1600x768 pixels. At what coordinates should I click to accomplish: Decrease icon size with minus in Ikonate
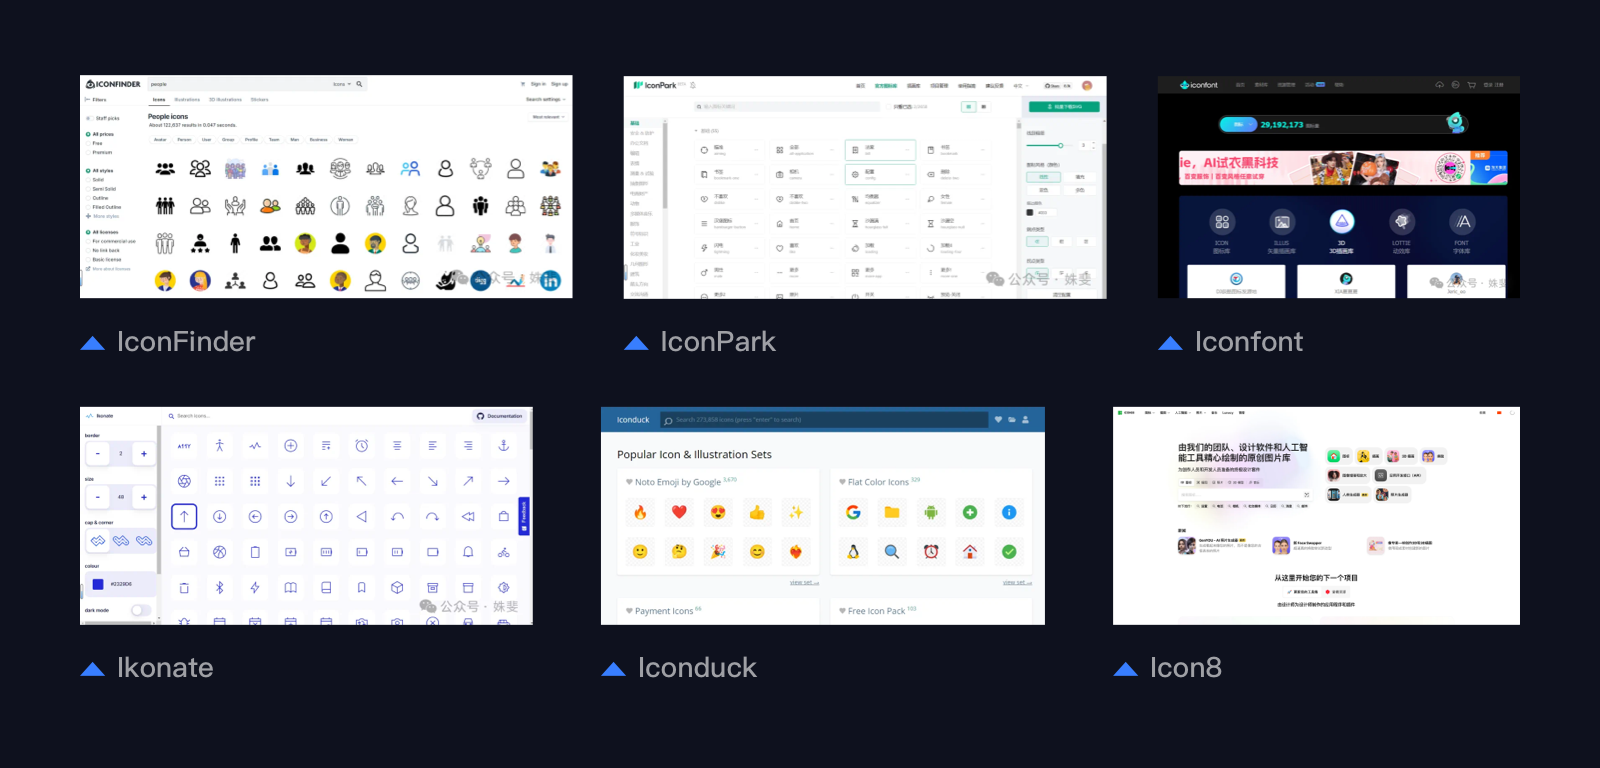tap(98, 497)
